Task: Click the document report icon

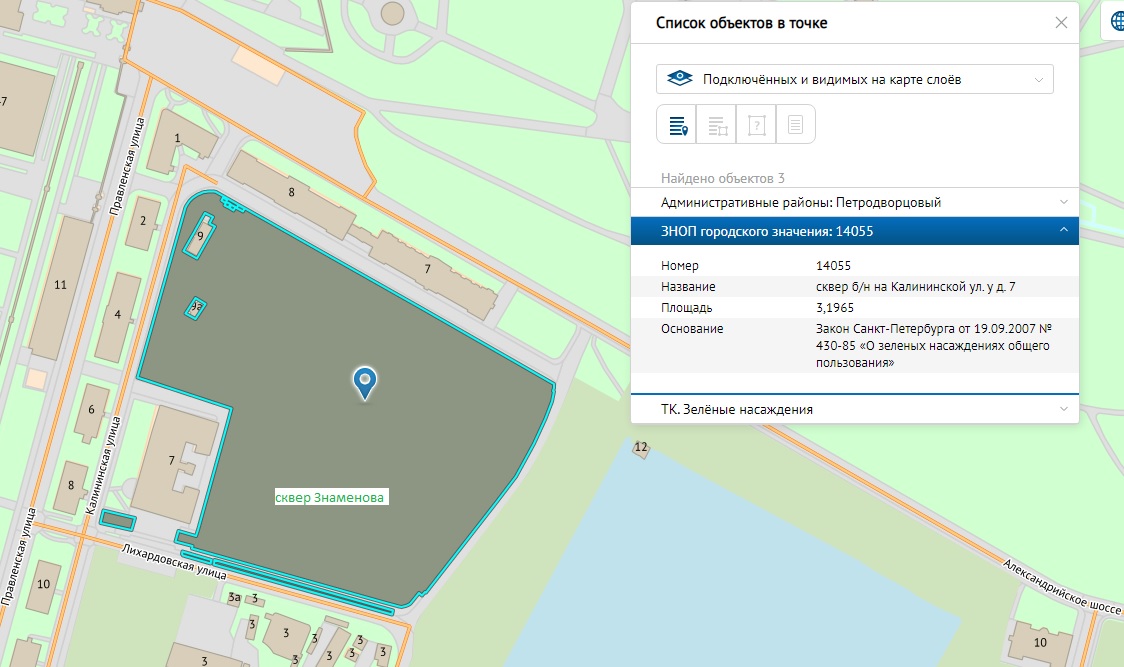Action: (x=795, y=125)
